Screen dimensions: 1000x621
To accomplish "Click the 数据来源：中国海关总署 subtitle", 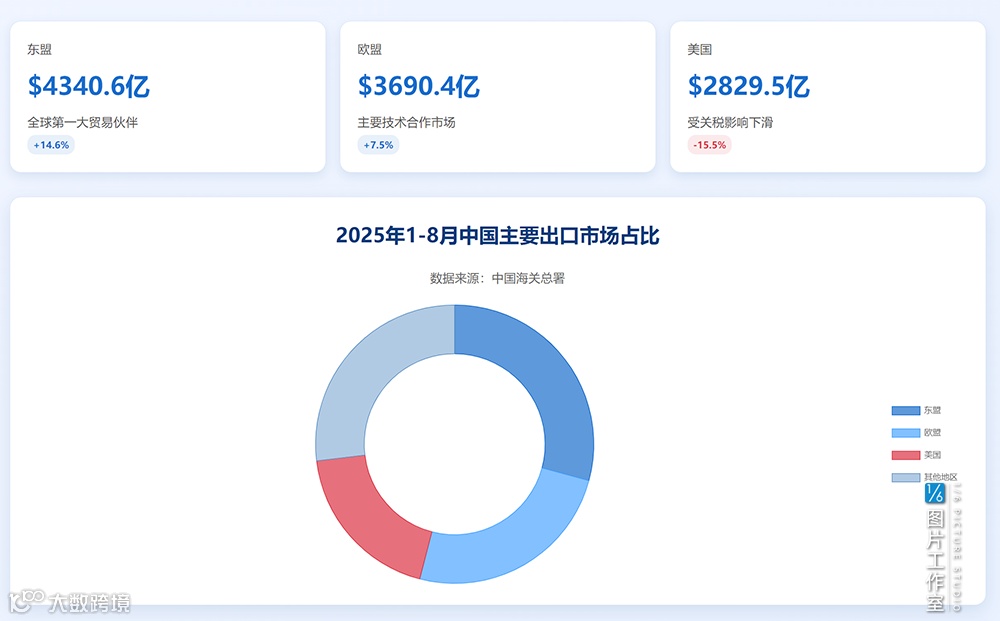I will click(497, 278).
